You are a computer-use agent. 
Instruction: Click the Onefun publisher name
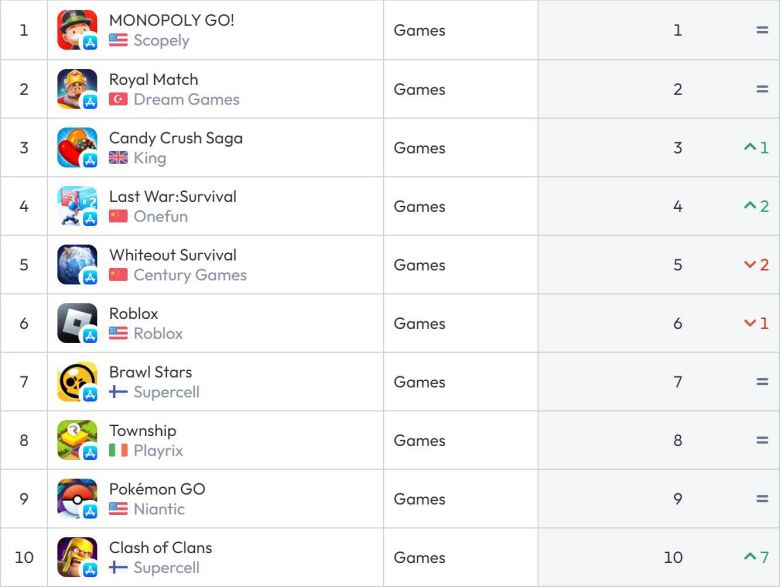click(x=160, y=216)
